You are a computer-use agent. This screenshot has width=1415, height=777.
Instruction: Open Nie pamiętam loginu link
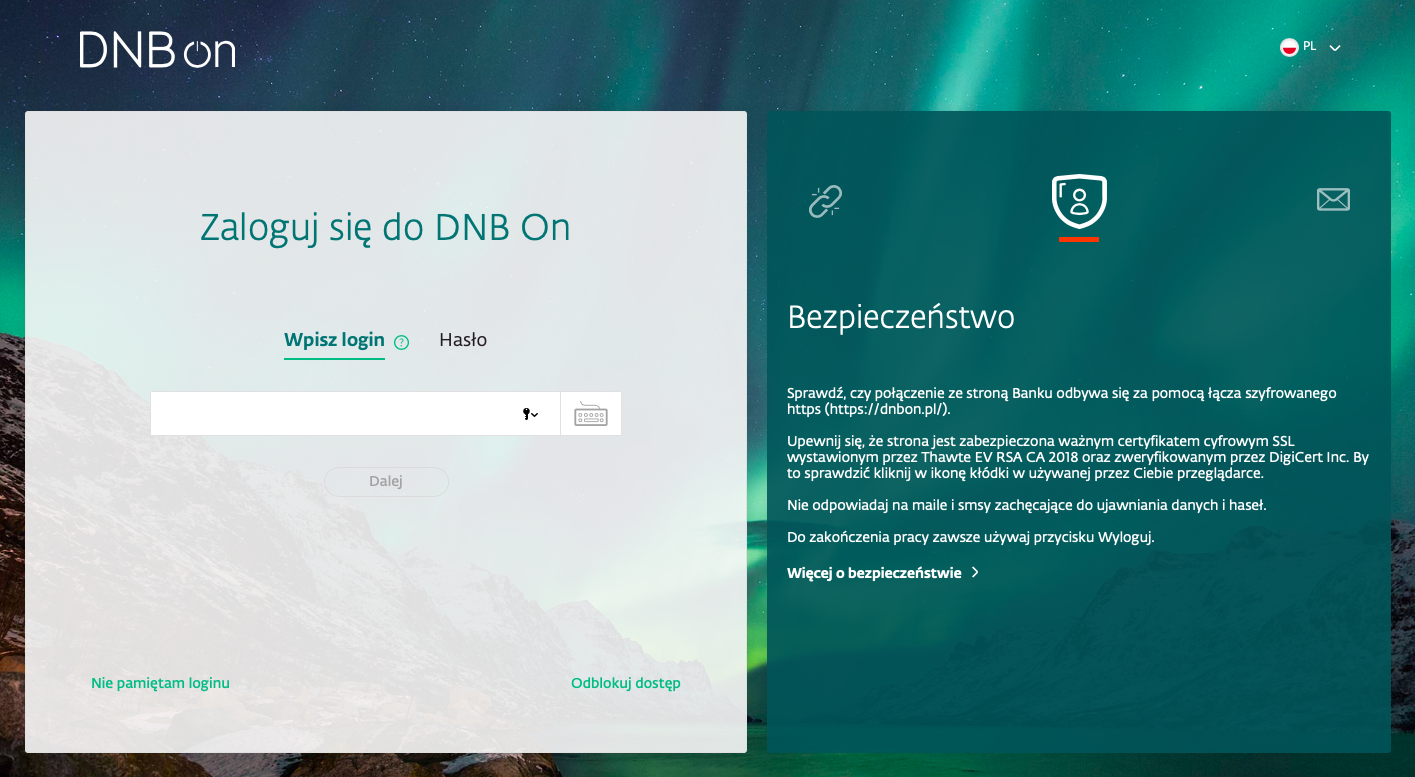pos(160,683)
